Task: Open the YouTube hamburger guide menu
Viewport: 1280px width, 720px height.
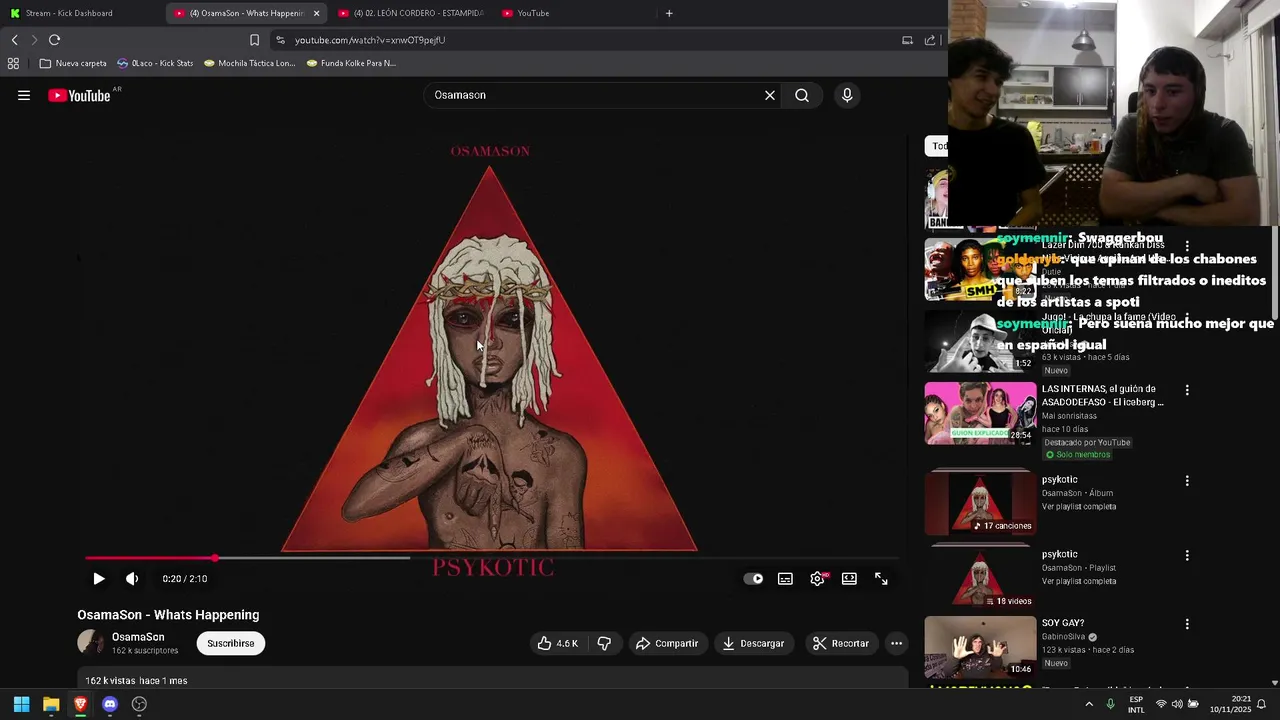Action: 24,95
